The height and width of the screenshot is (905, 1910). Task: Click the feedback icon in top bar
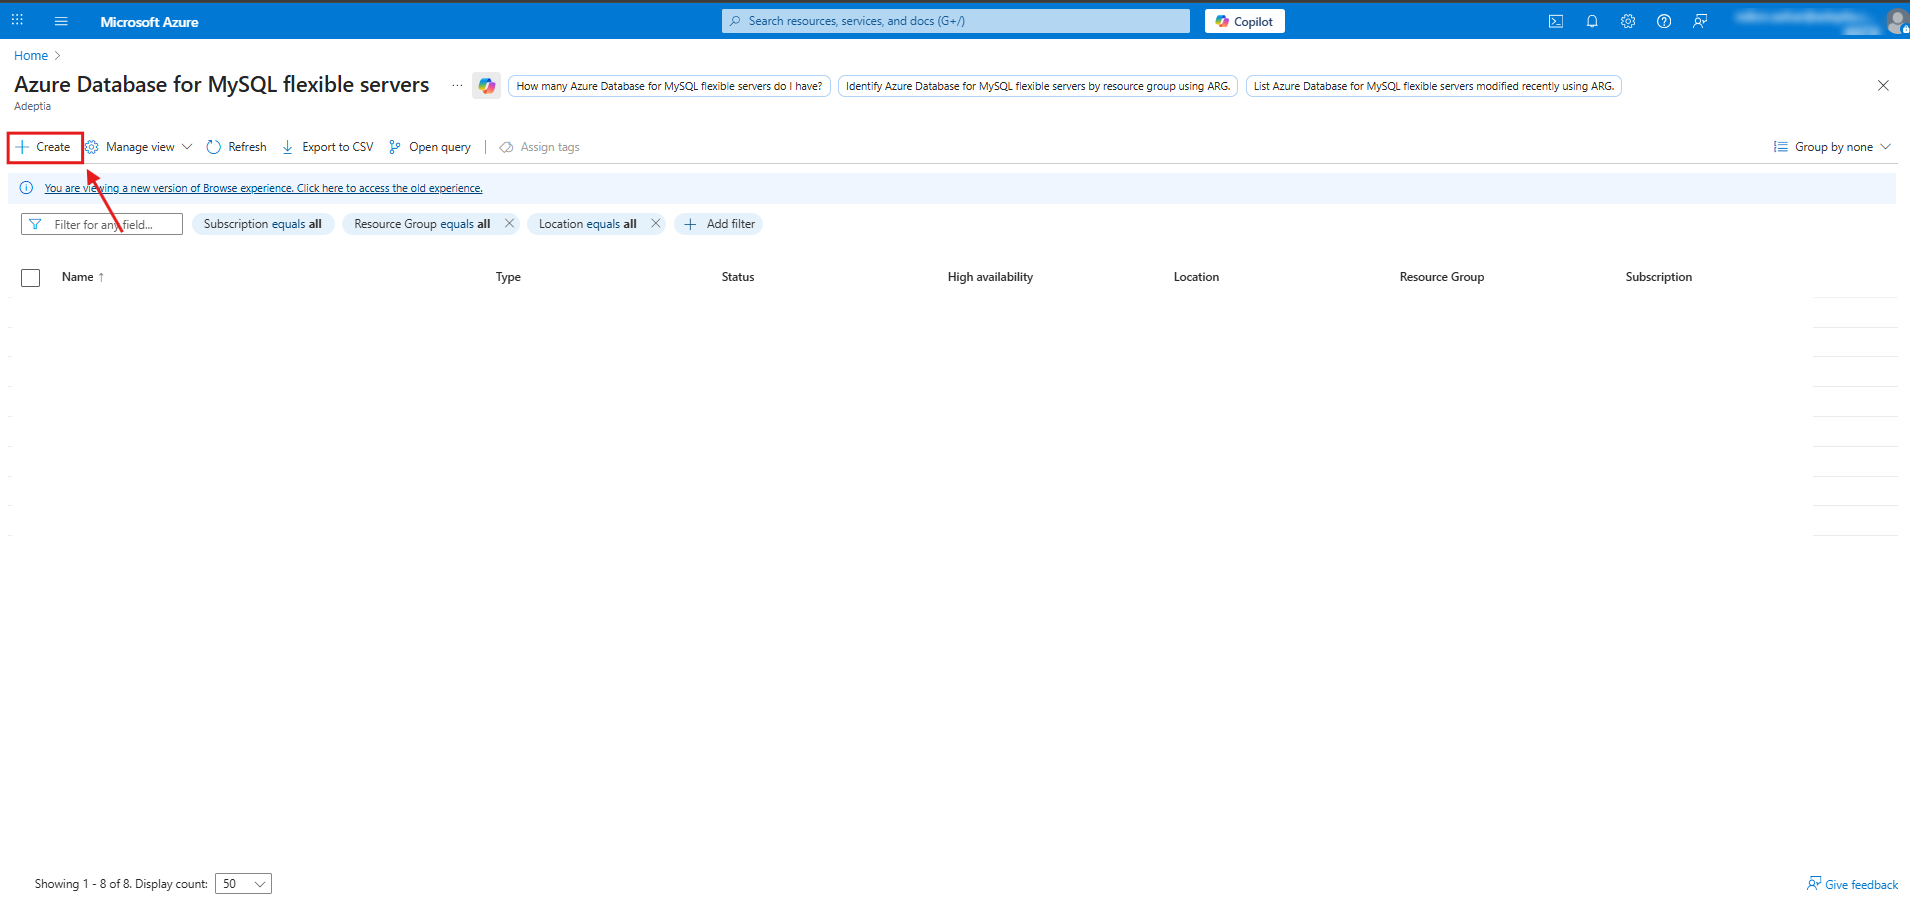(x=1700, y=21)
